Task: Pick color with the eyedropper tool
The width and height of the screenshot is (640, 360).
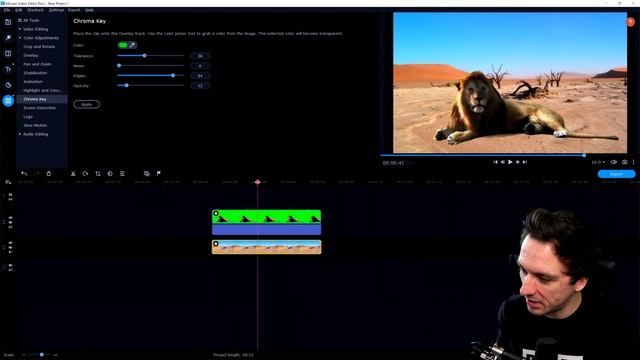Action: 132,45
